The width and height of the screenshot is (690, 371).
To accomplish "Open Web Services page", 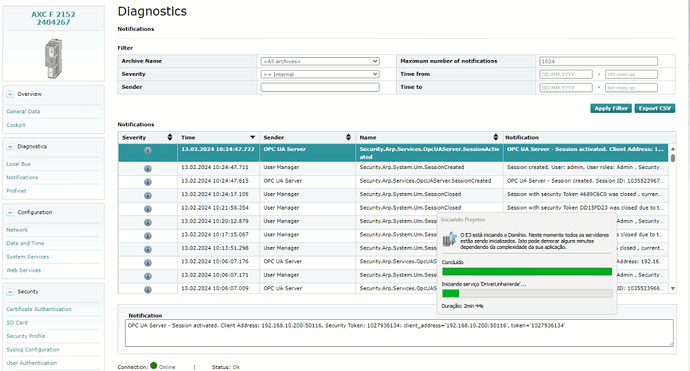I will click(x=23, y=270).
